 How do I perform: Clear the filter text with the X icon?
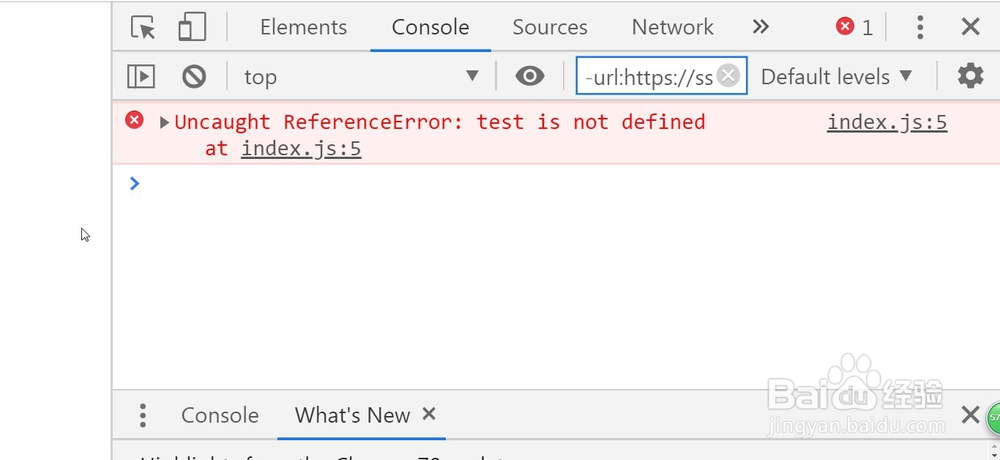coord(729,76)
